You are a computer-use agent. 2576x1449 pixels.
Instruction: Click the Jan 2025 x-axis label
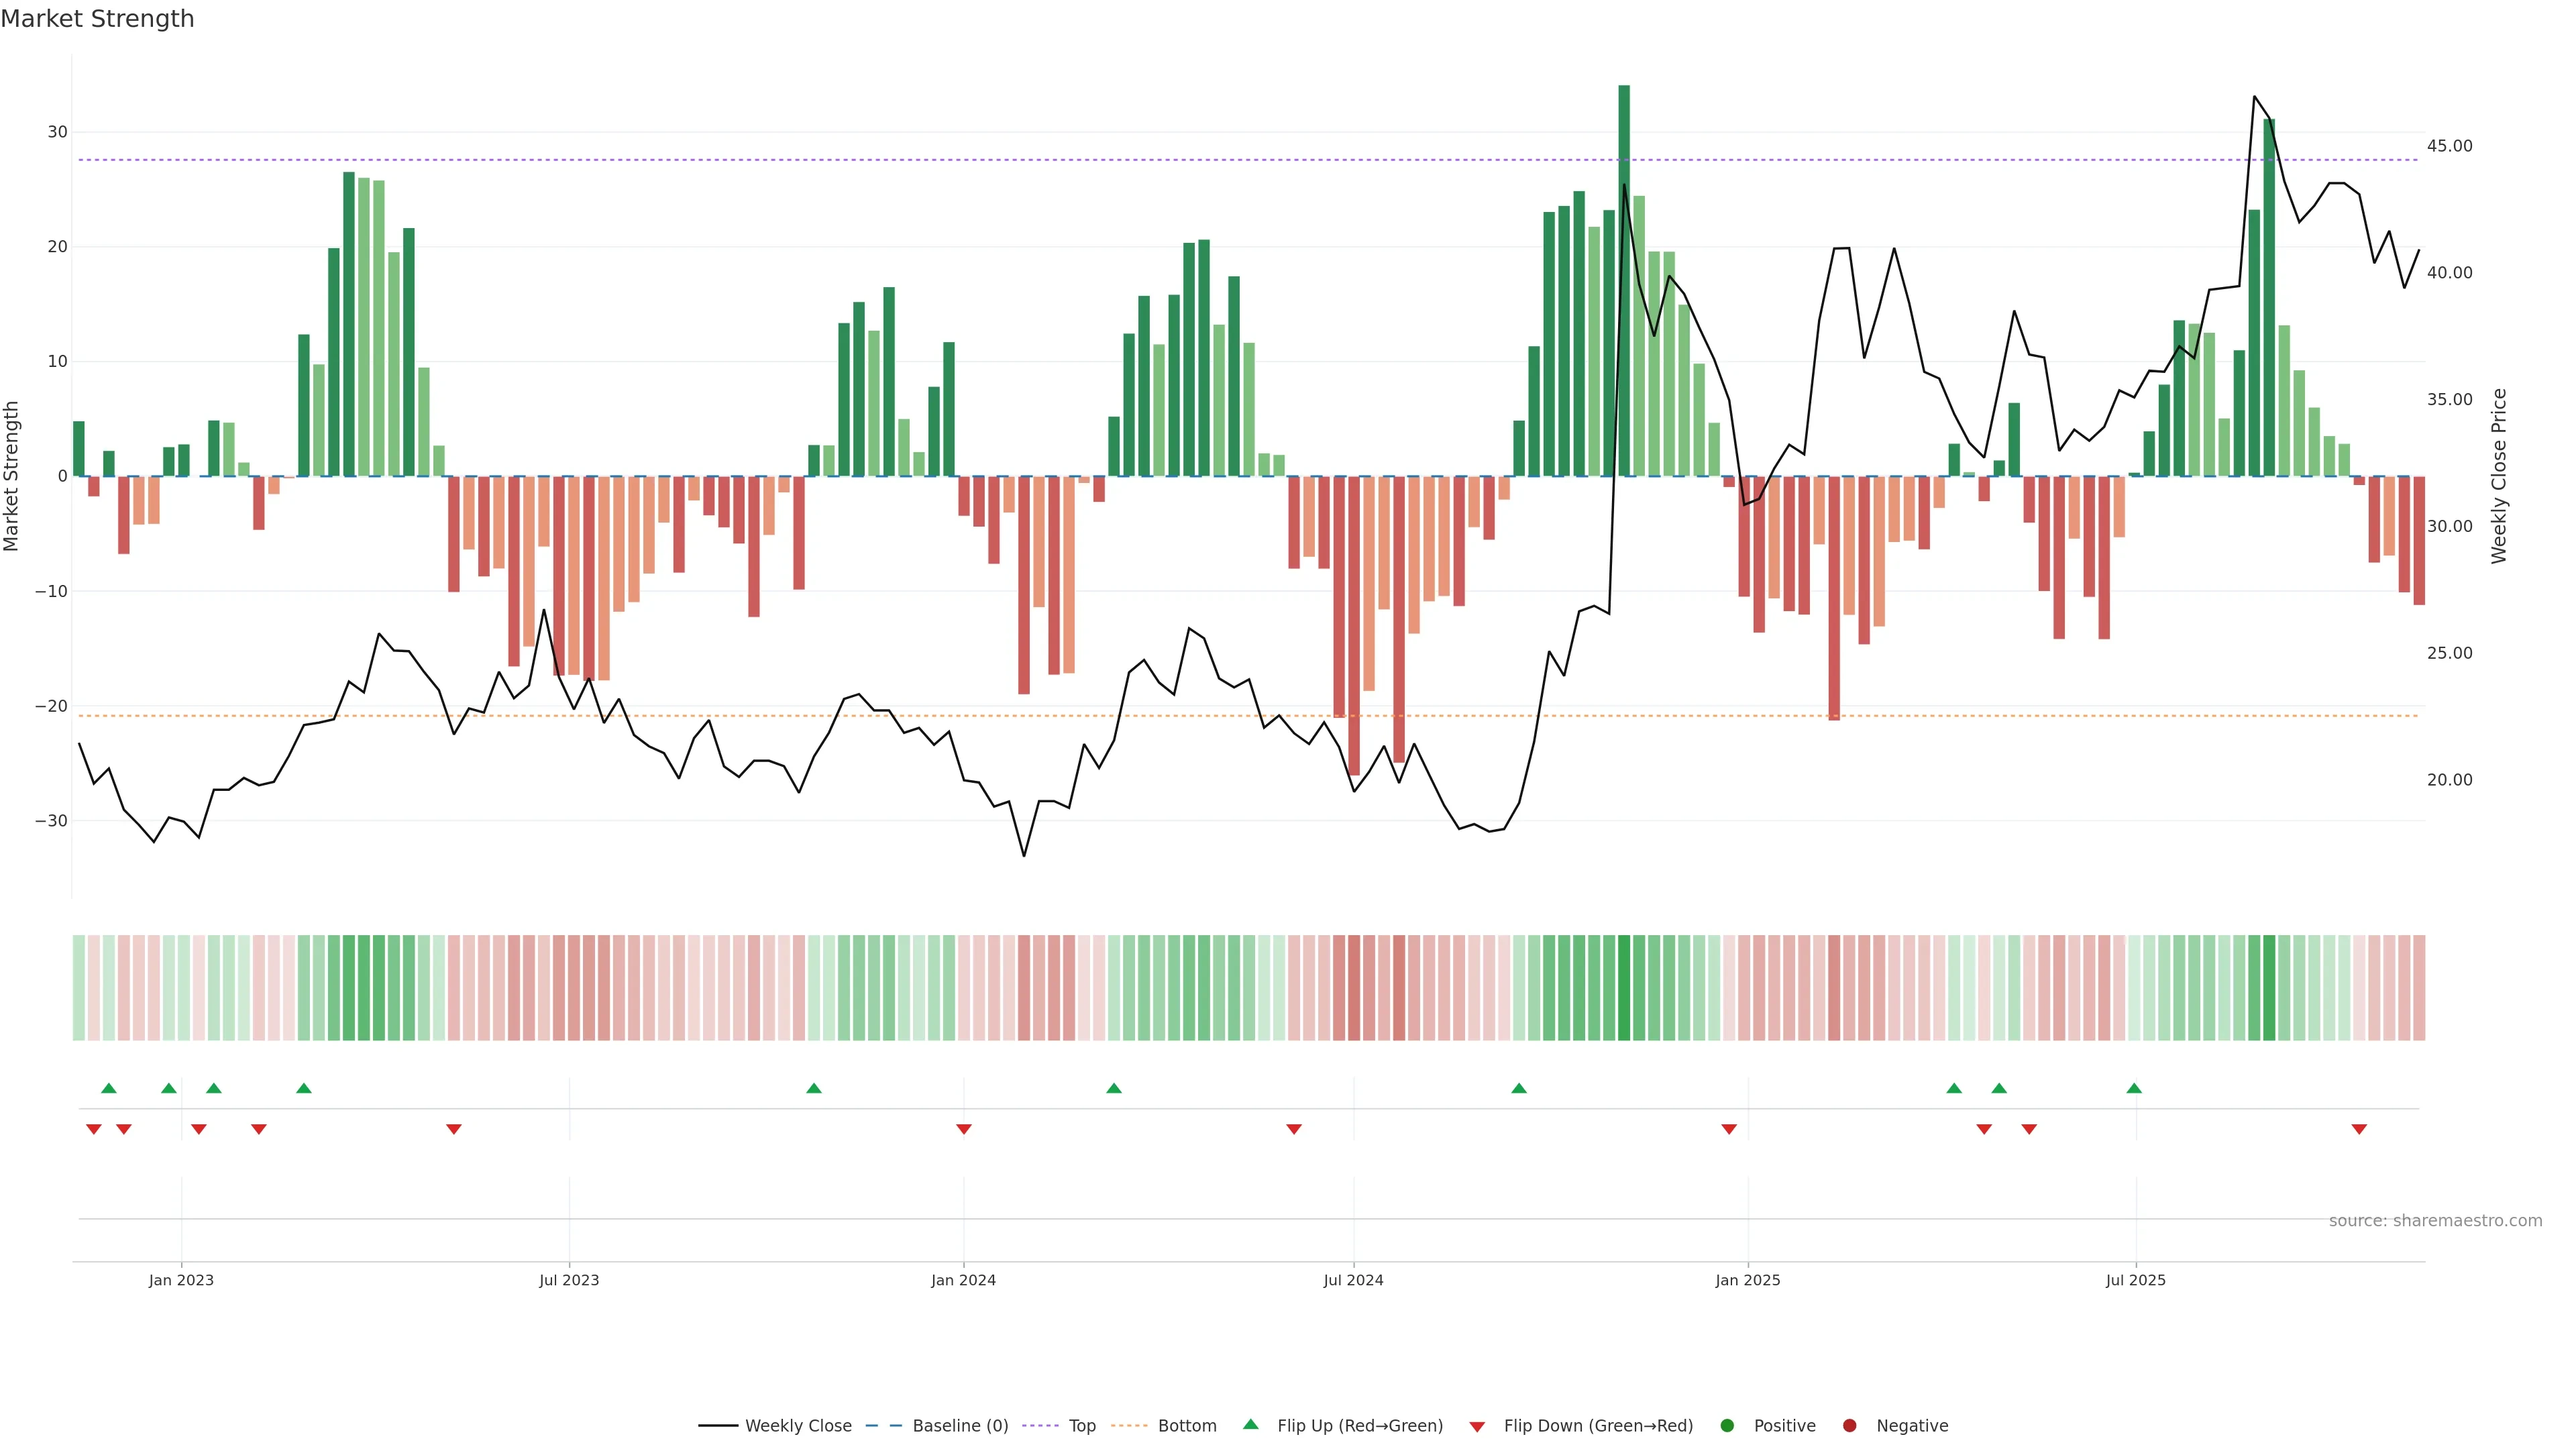click(x=1747, y=1279)
